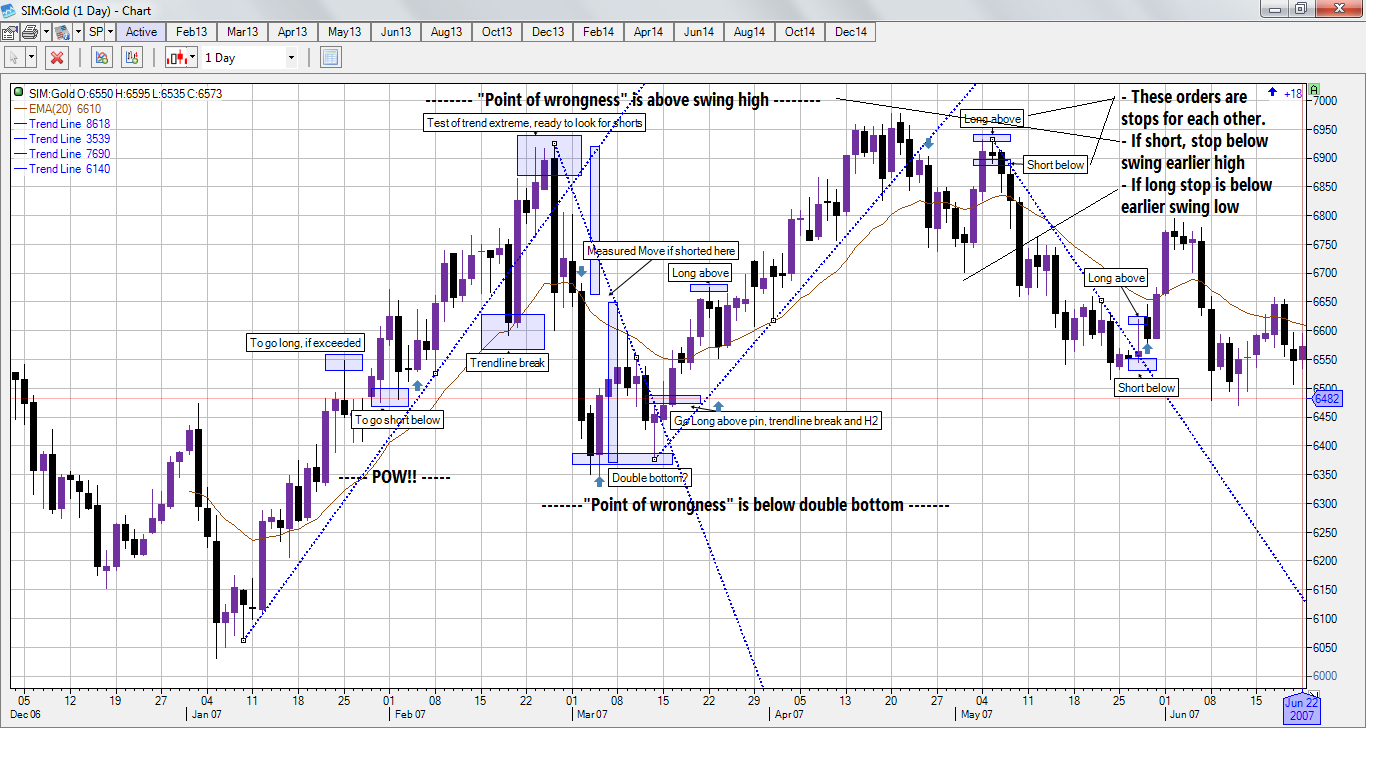Click the 'Short below' label near 6900
The height and width of the screenshot is (760, 1376).
point(1055,165)
